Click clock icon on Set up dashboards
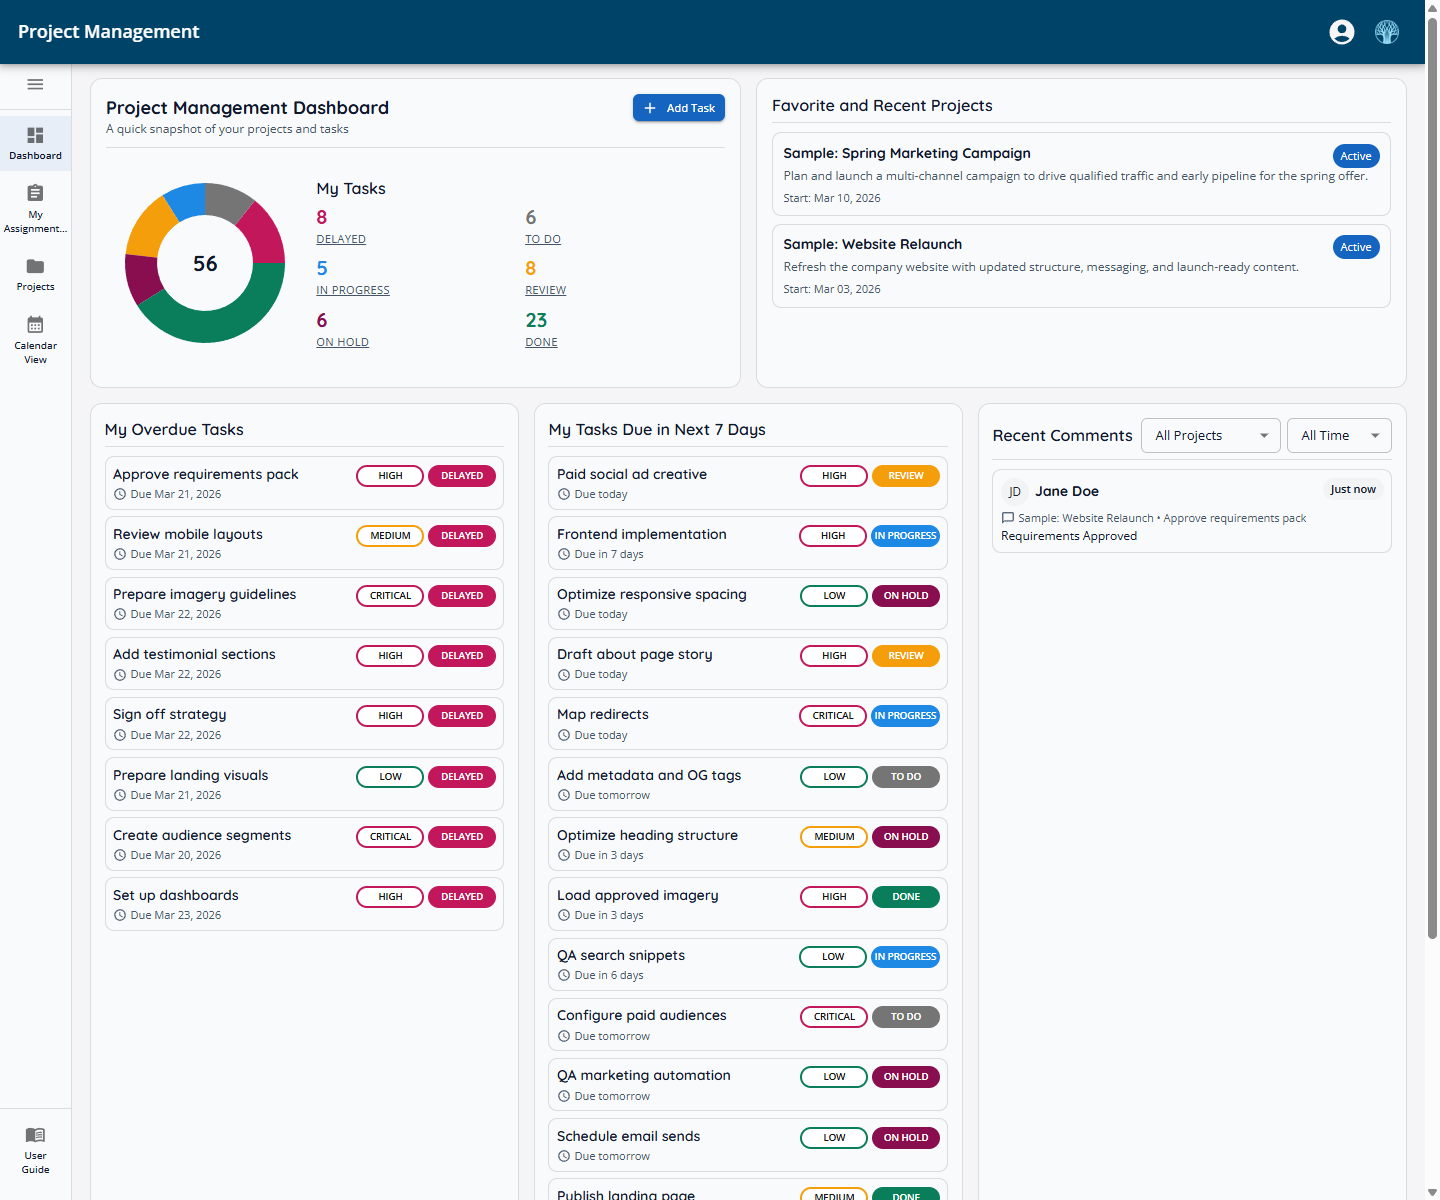Screen dimensions: 1440x1200 (x=120, y=915)
